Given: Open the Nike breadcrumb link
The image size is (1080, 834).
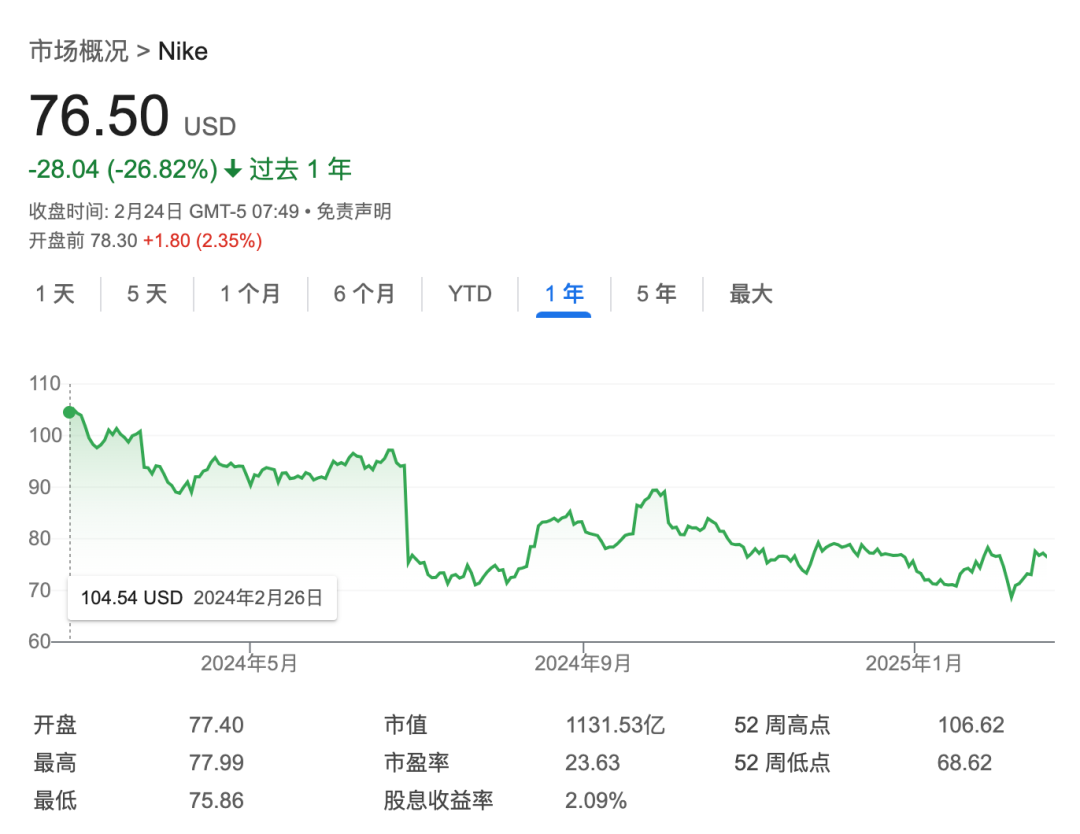Looking at the screenshot, I should coord(183,51).
